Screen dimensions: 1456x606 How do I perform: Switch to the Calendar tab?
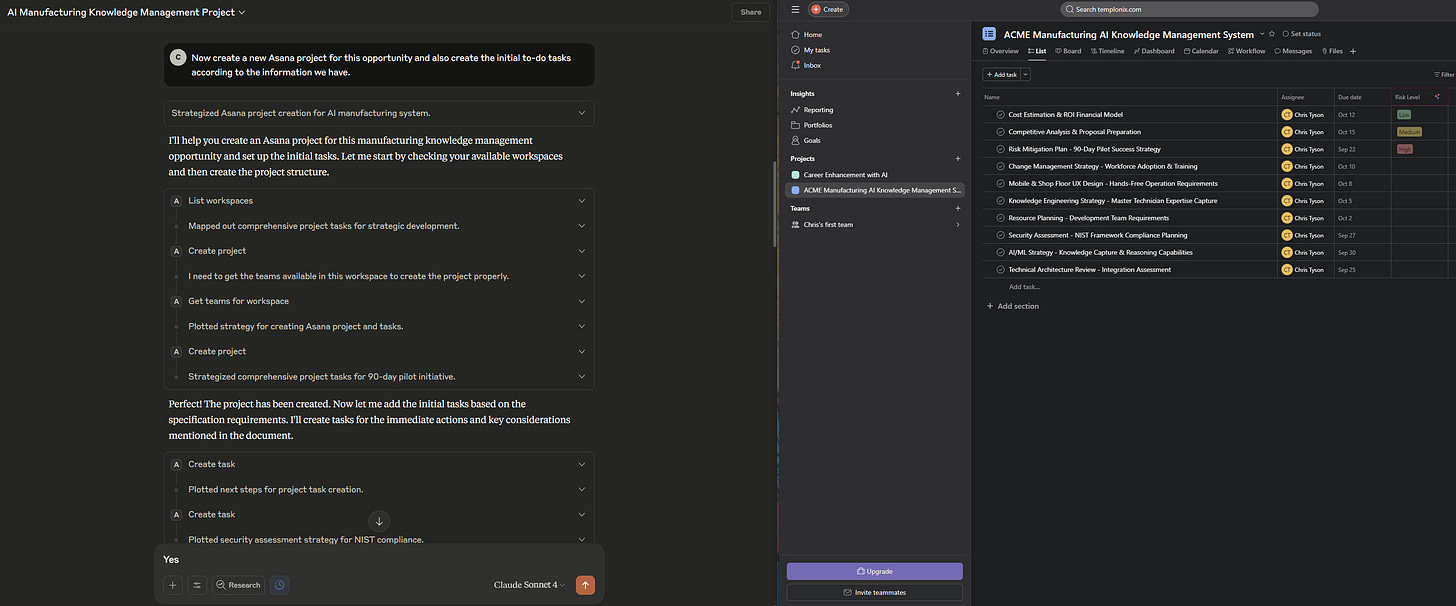tap(1201, 51)
